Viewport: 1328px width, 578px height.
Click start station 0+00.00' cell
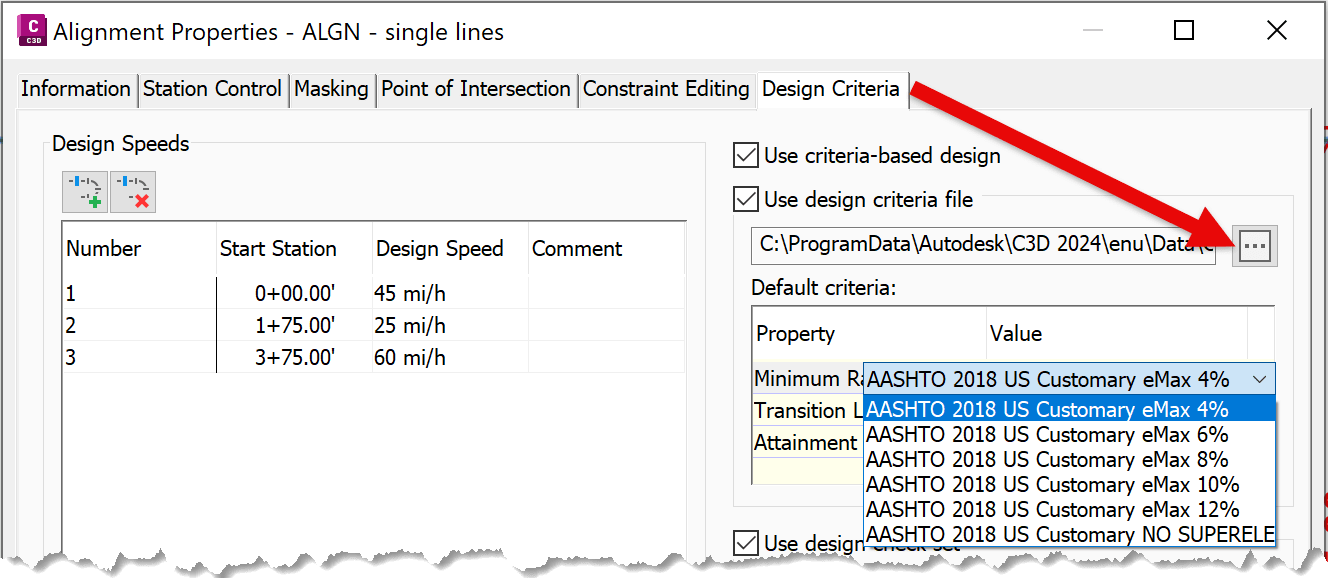294,293
